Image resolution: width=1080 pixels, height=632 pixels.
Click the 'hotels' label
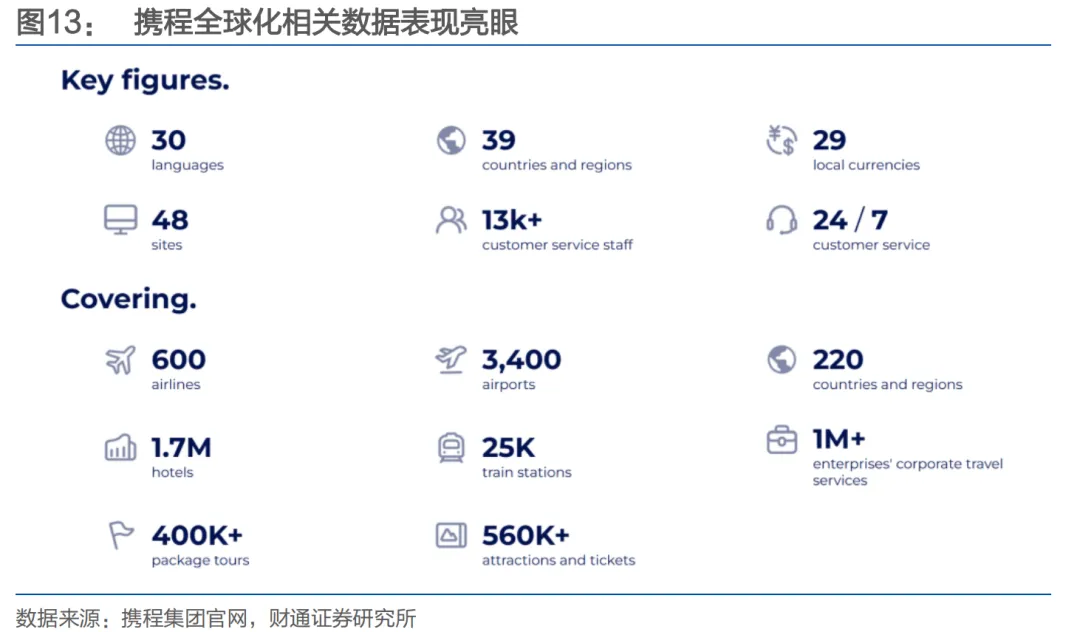pos(172,472)
